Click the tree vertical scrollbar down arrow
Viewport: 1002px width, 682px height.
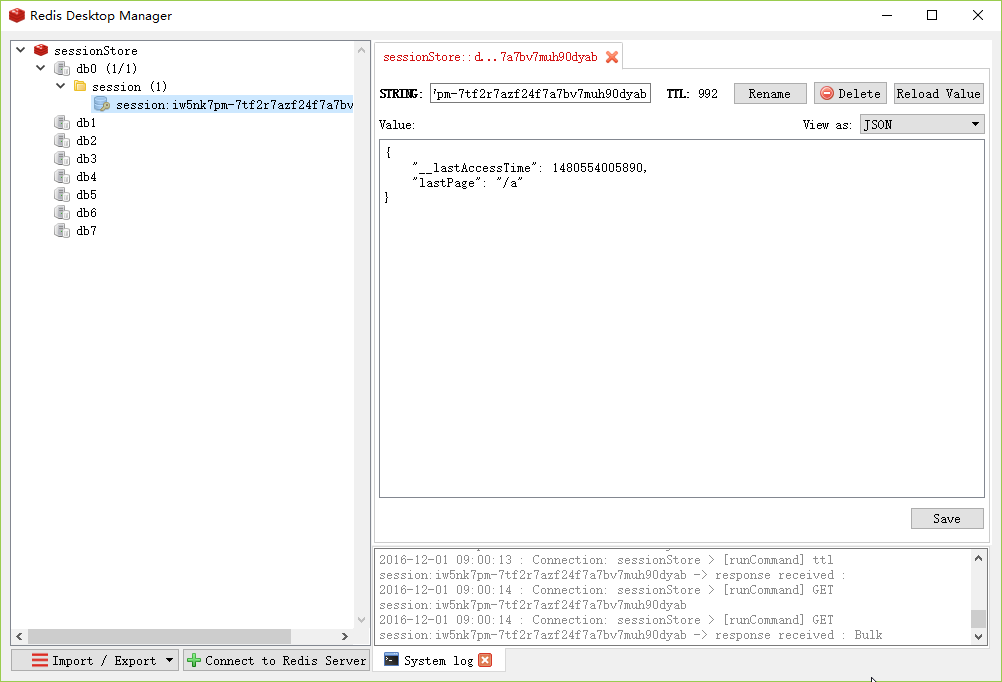[x=361, y=620]
